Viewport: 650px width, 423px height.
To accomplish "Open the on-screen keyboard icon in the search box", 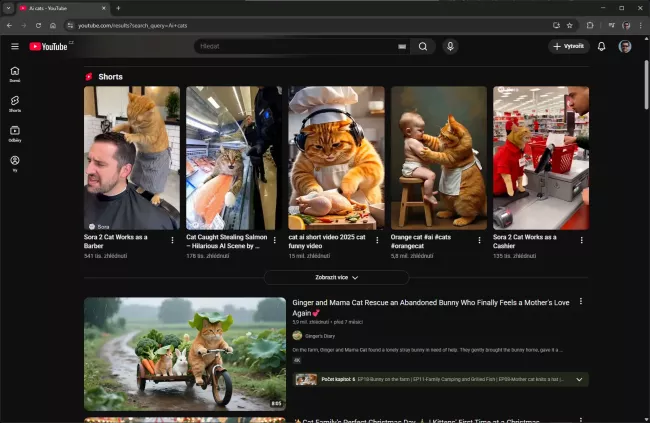I will click(x=402, y=46).
